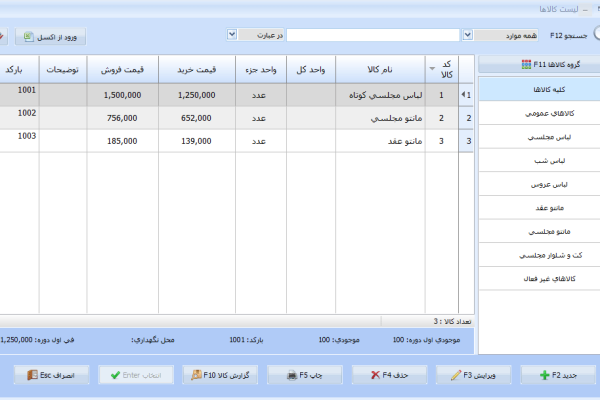
Task: Select row indicator number 2
Action: pyautogui.click(x=466, y=118)
